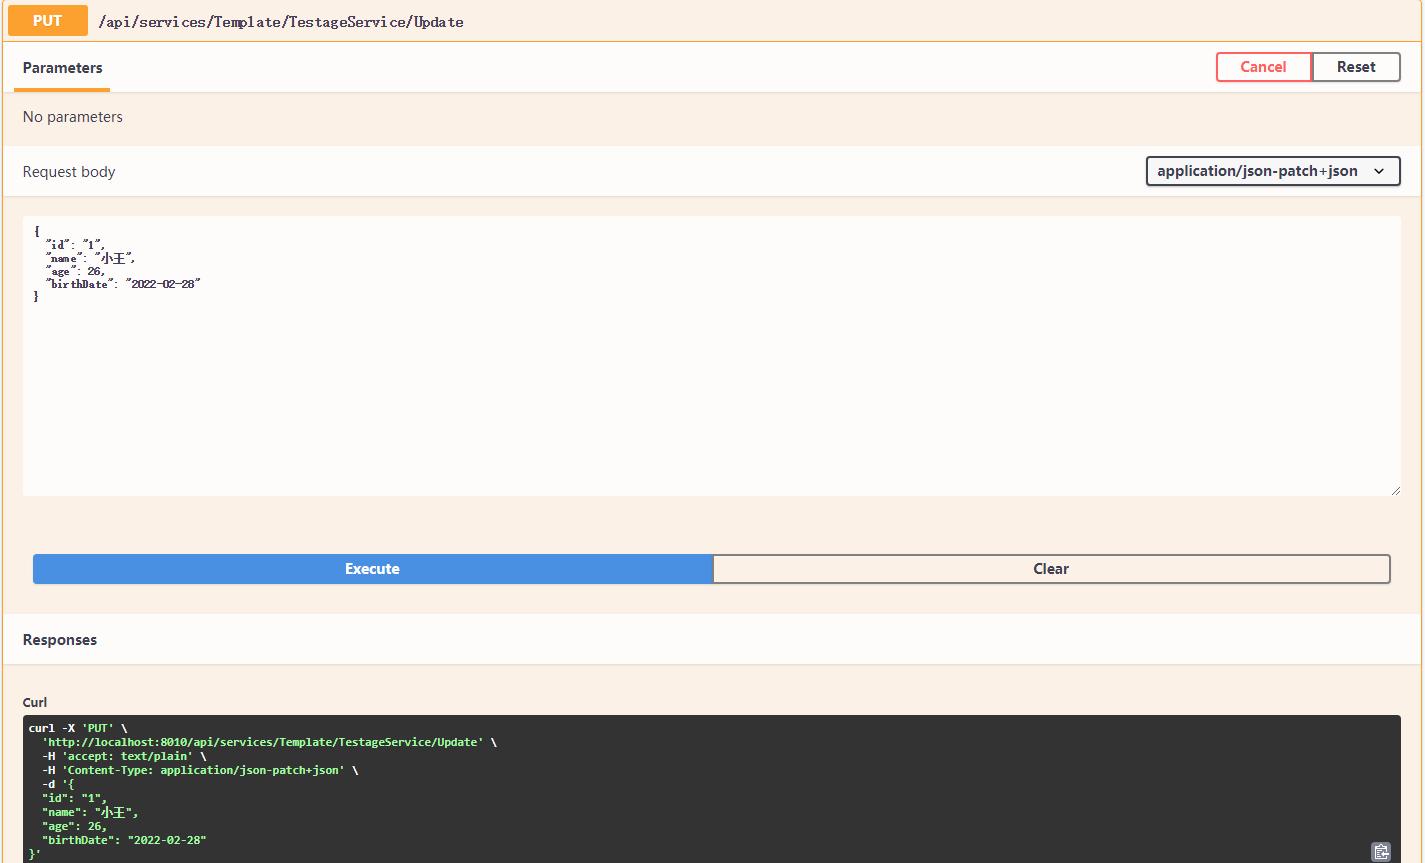Image resolution: width=1425 pixels, height=863 pixels.
Task: Click the "age": 26 line in request body
Action: tap(75, 271)
